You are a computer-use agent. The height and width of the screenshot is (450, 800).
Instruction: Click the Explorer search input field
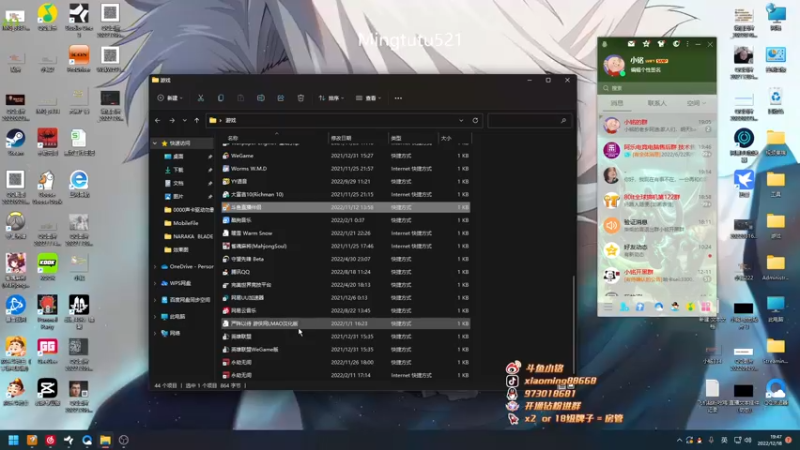coord(529,120)
